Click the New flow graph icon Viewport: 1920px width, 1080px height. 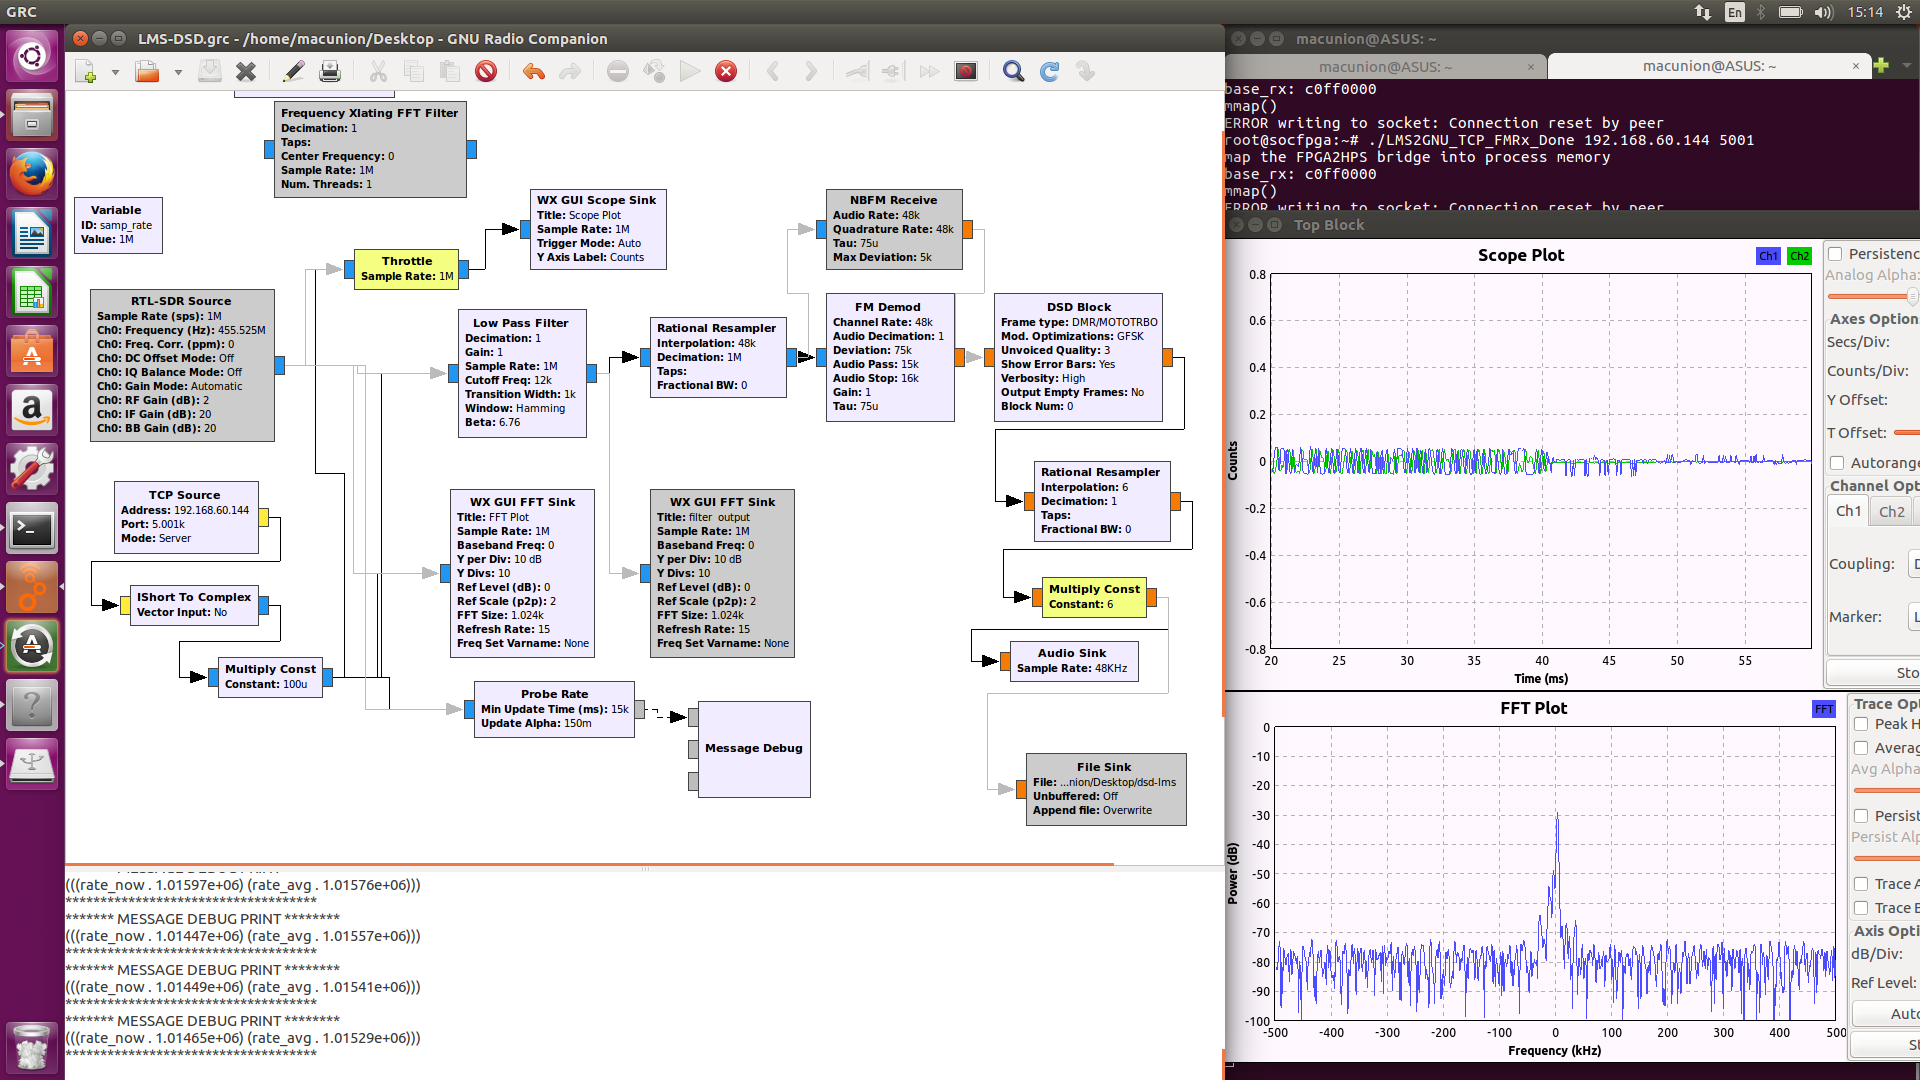[86, 72]
